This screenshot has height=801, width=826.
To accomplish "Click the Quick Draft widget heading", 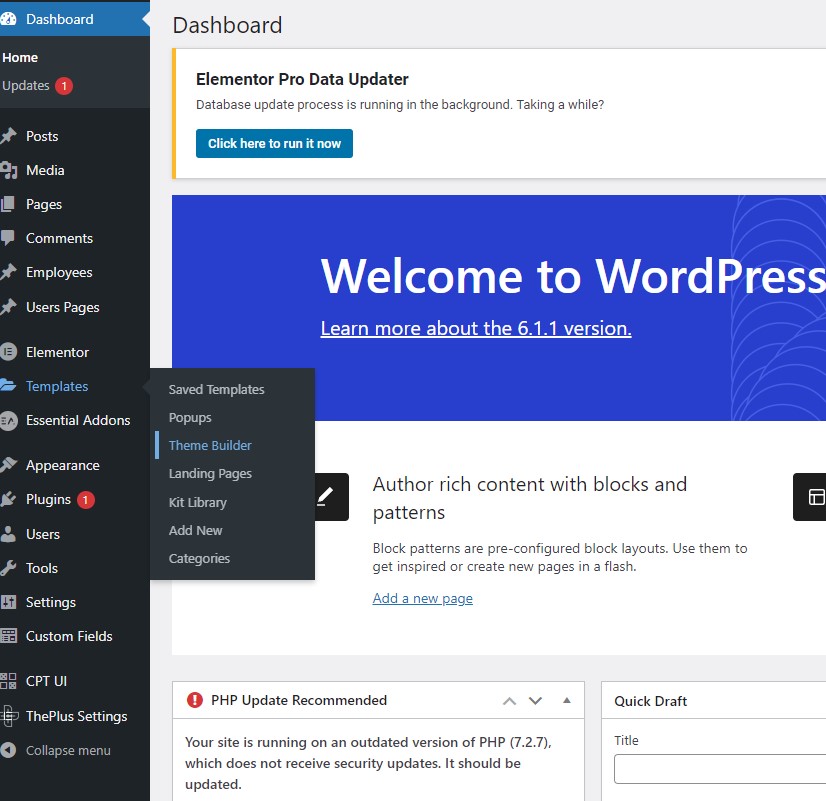I will (651, 701).
